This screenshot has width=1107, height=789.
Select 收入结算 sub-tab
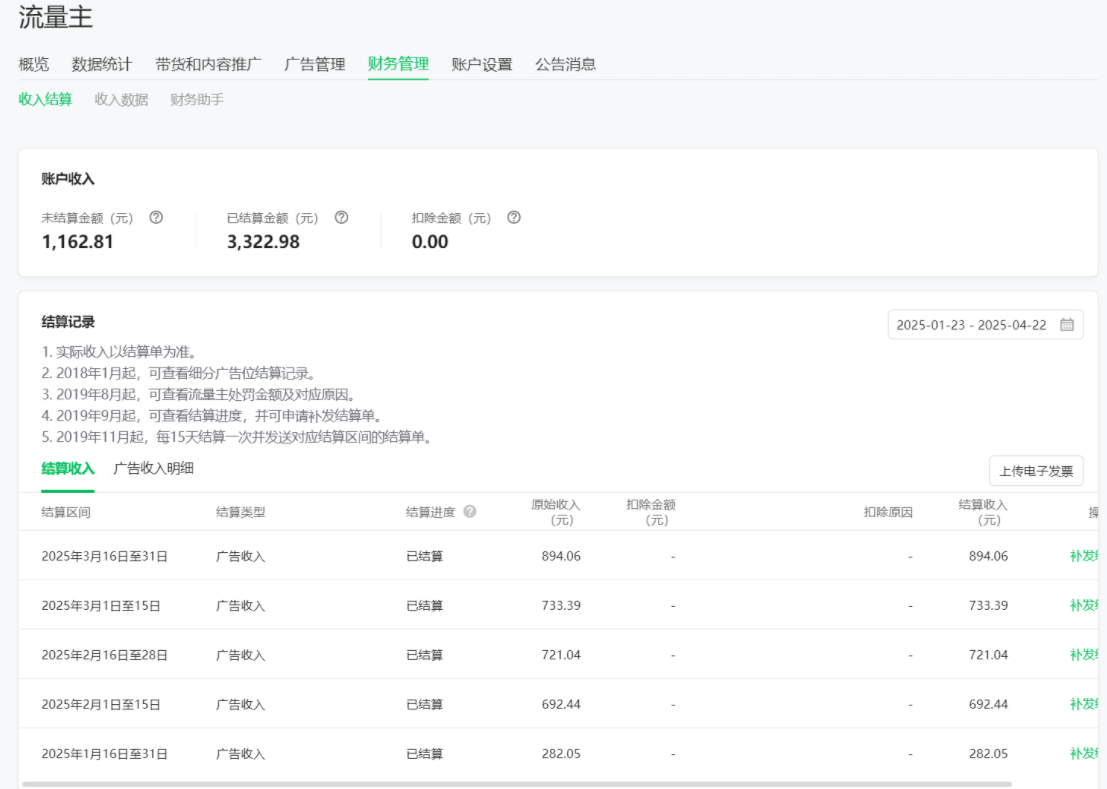[x=45, y=100]
